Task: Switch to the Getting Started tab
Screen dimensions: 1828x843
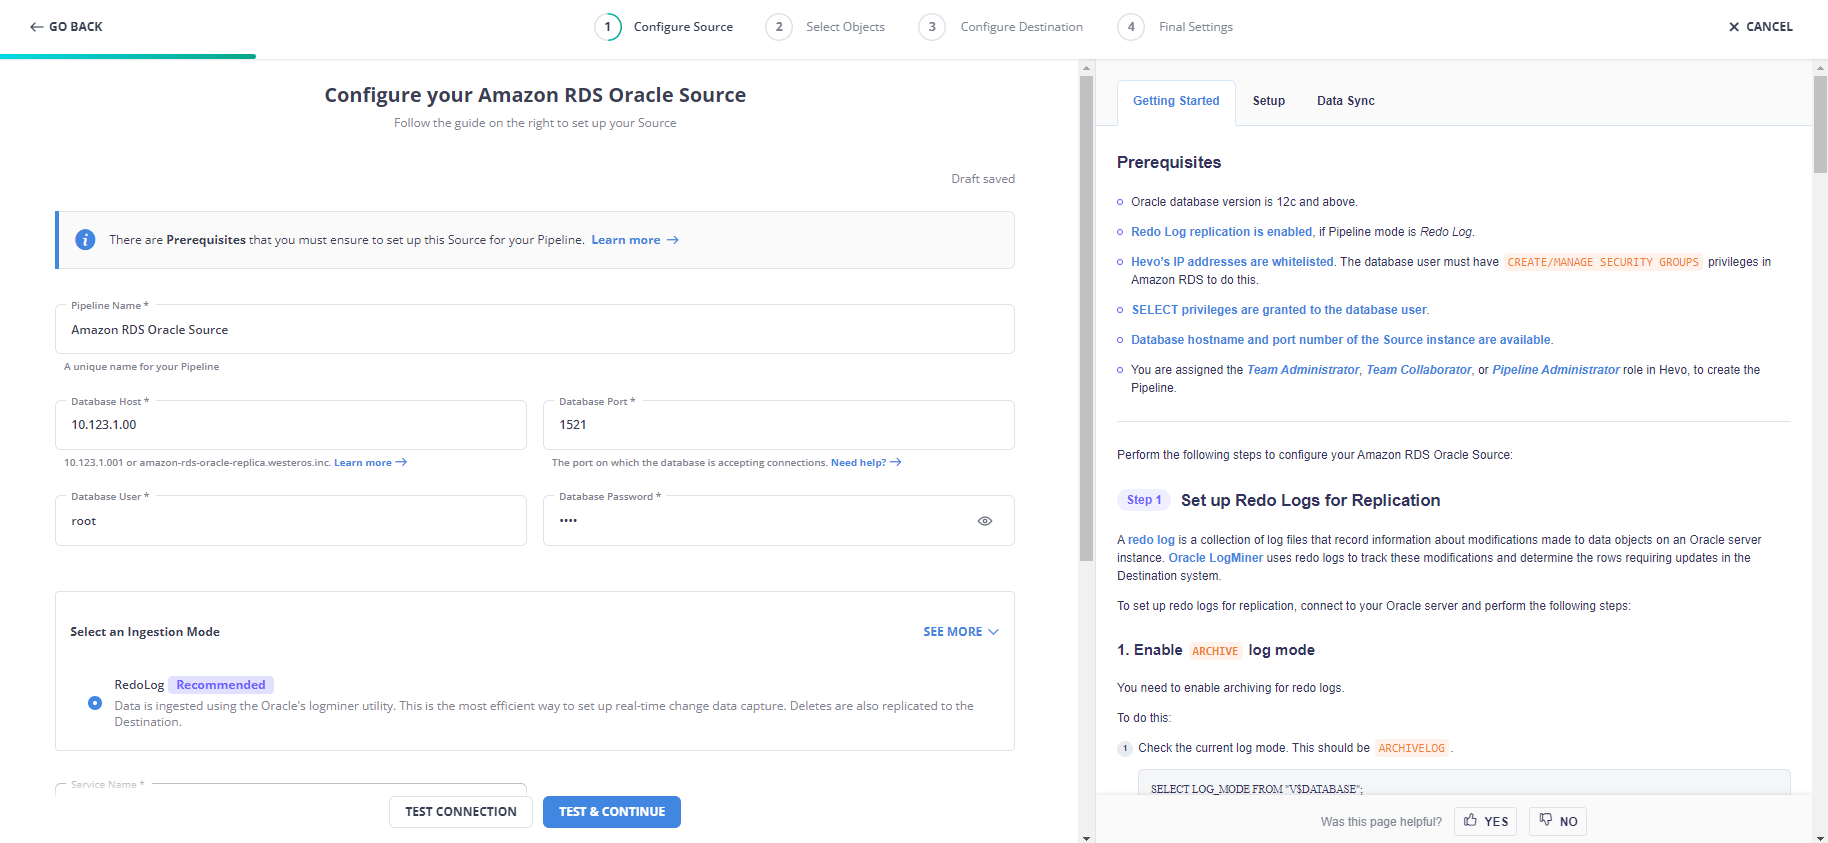Action: [1176, 101]
